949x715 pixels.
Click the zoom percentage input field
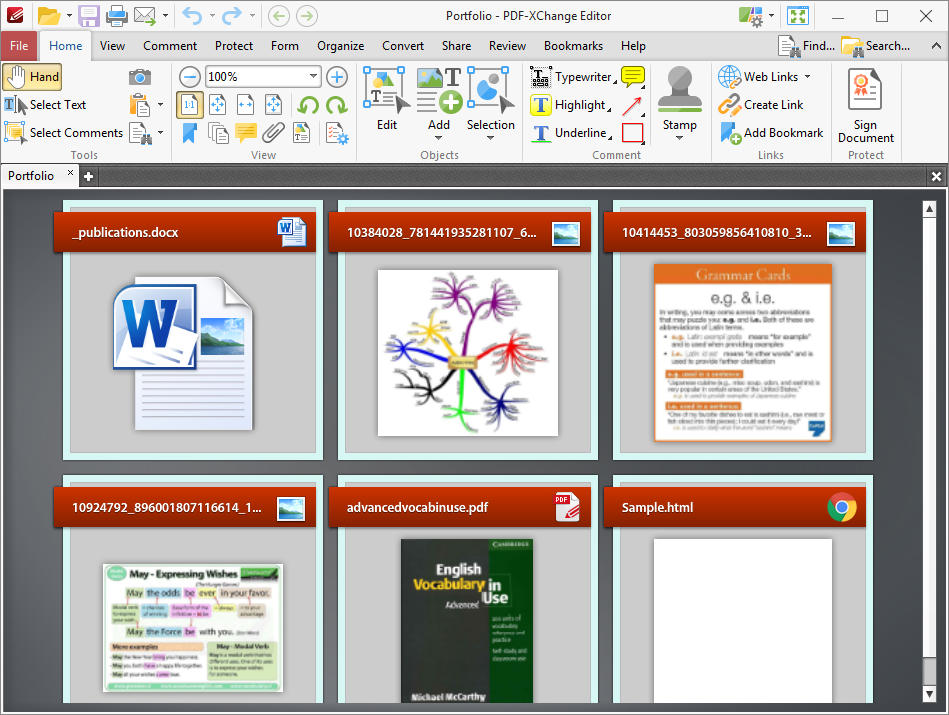(x=256, y=77)
